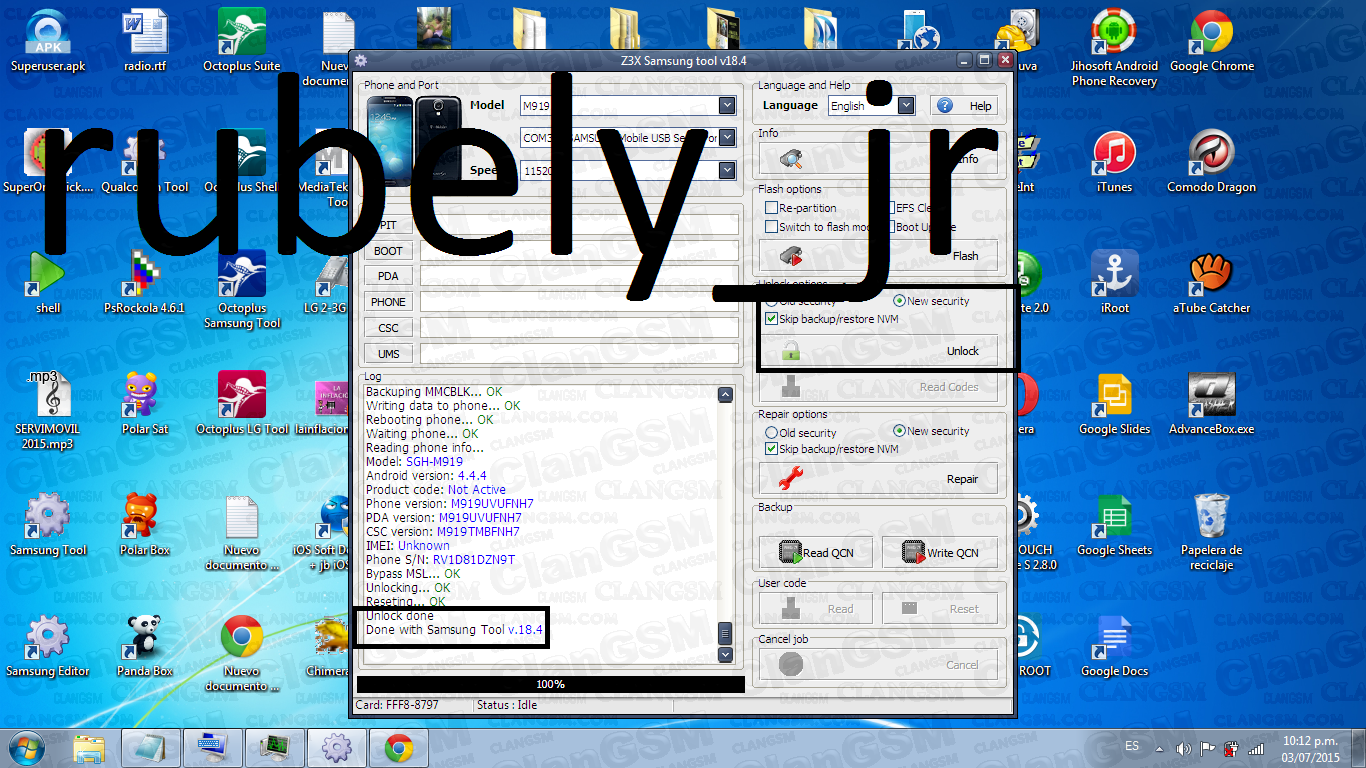Select Old security in Repair options

[771, 433]
